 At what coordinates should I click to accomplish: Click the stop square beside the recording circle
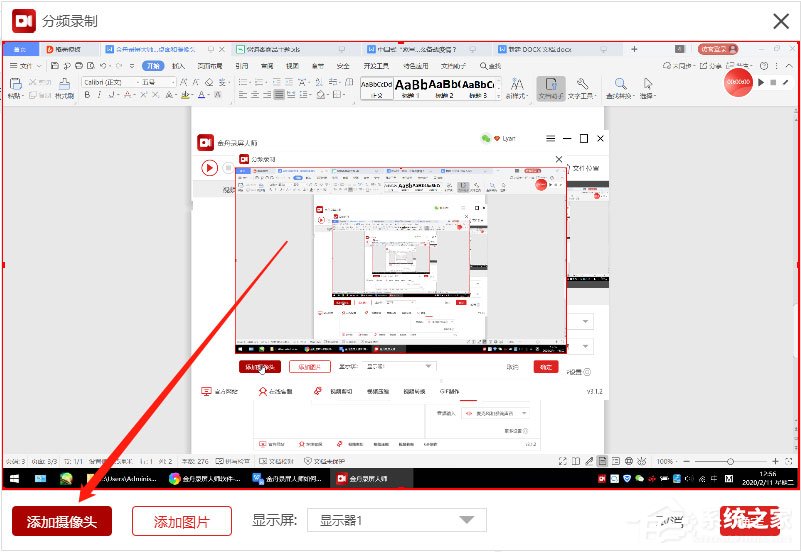tap(773, 82)
